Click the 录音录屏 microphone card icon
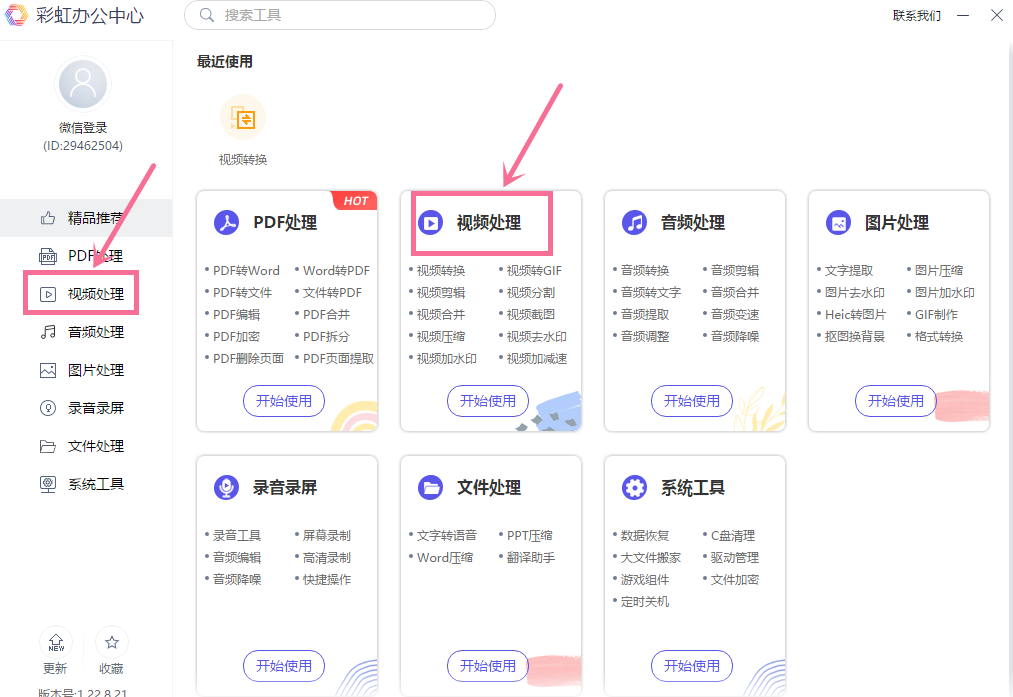 [x=227, y=487]
